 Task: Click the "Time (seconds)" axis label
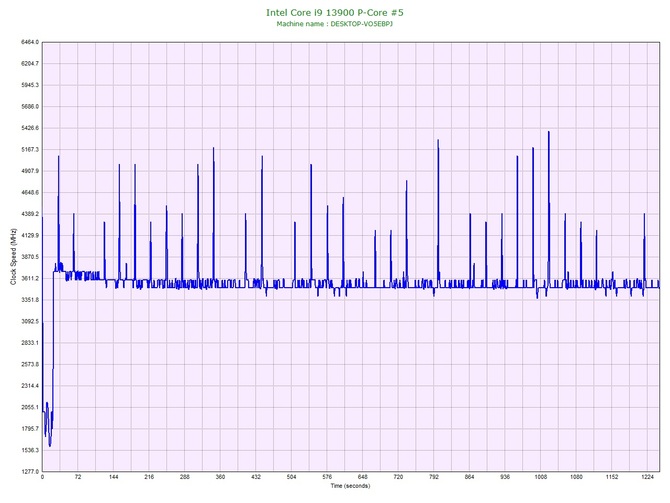pos(350,486)
